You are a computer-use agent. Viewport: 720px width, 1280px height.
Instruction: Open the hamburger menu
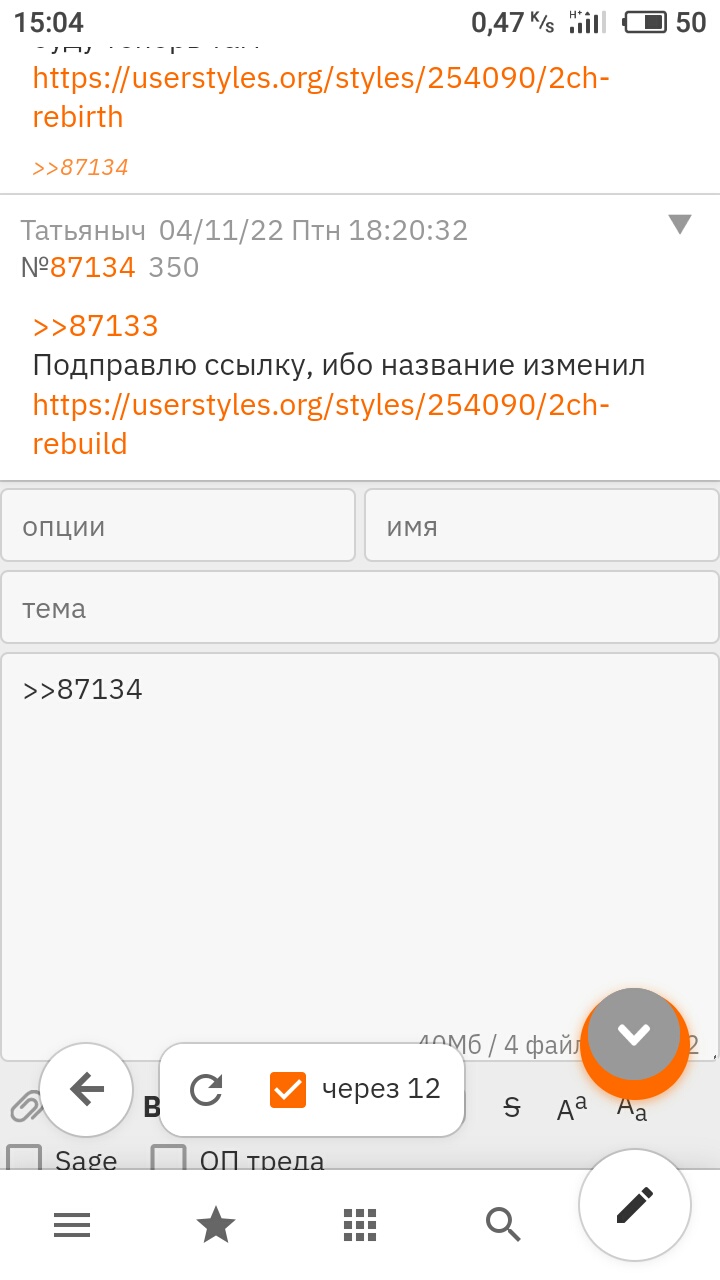click(x=72, y=1224)
